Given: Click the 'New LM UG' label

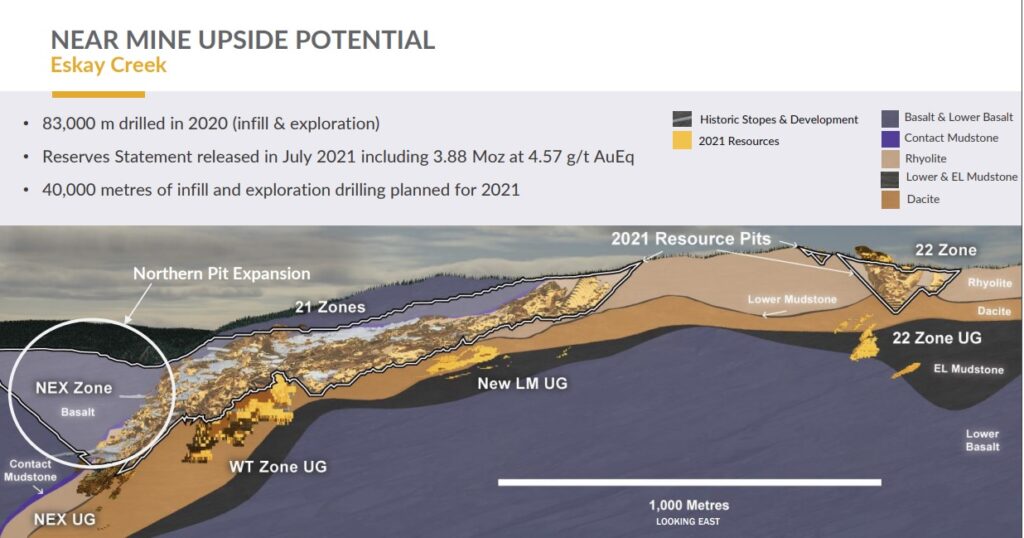Looking at the screenshot, I should [x=522, y=383].
